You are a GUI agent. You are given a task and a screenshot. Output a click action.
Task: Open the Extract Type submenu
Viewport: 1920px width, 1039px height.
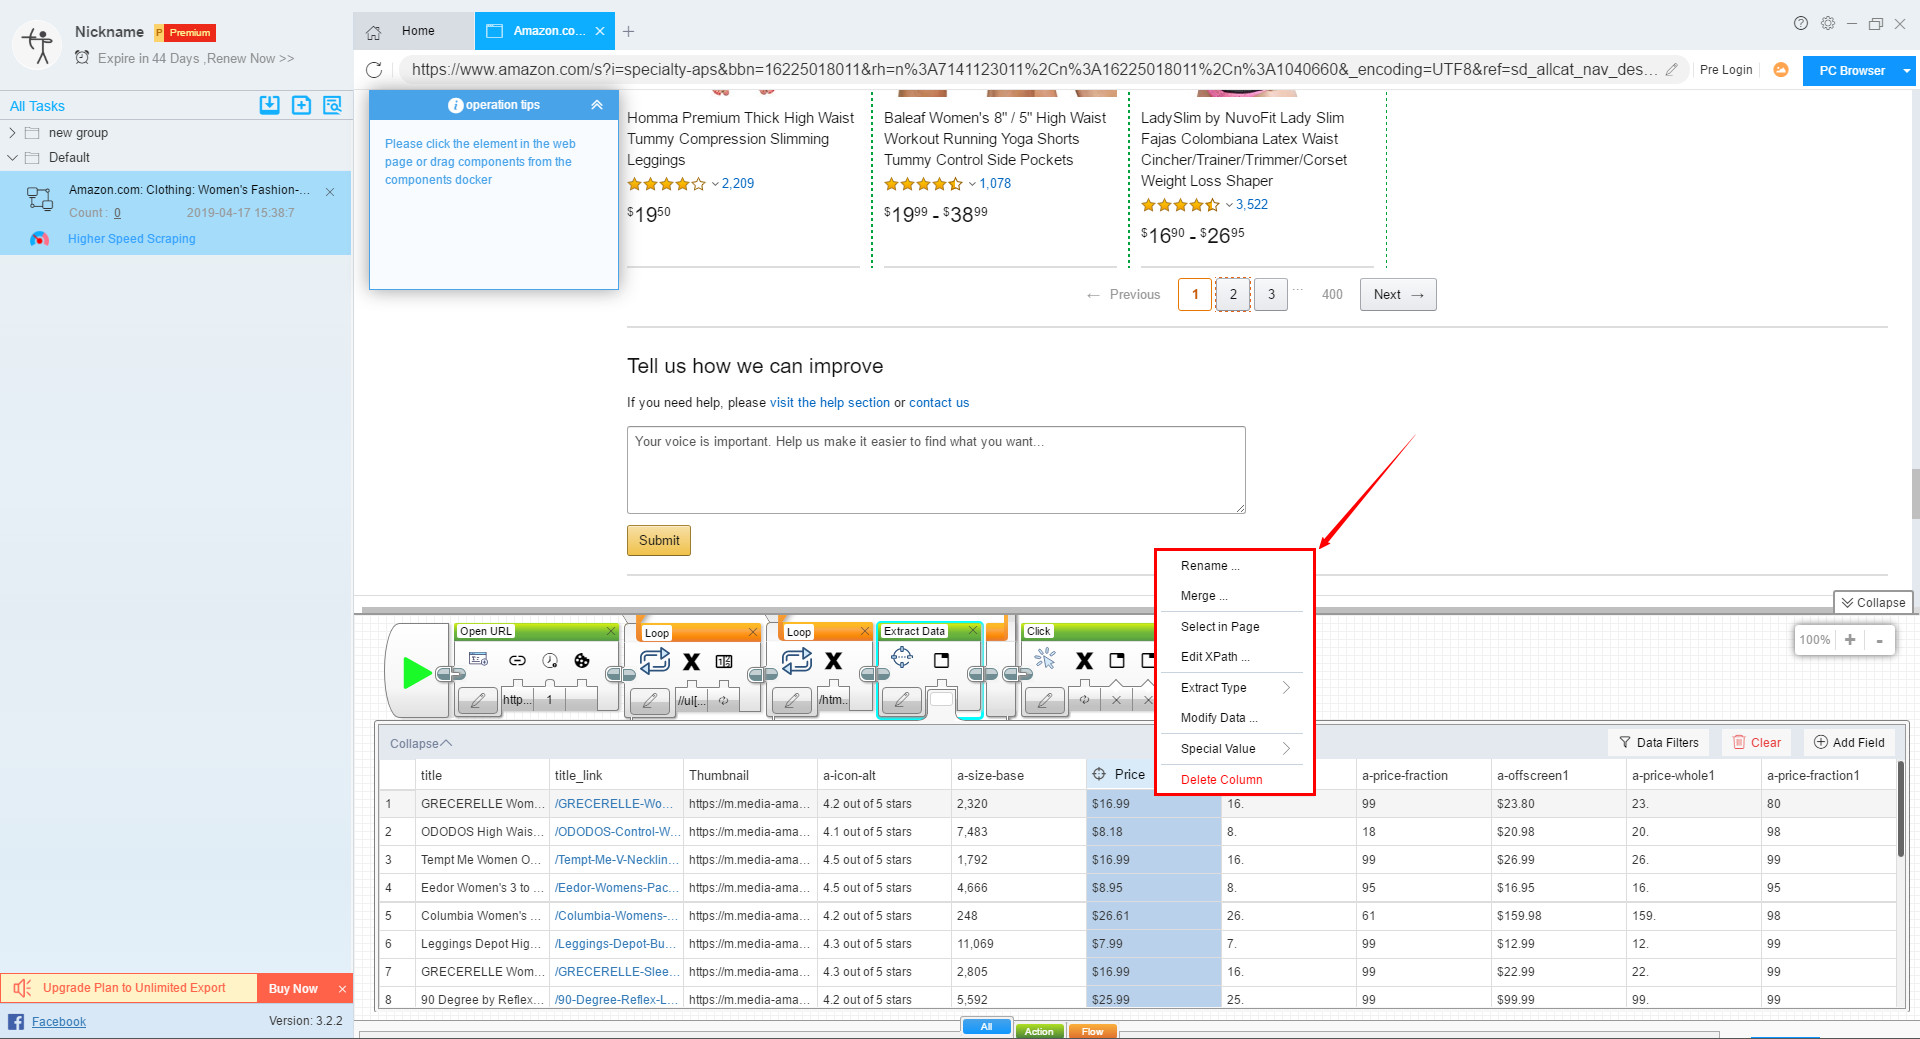tap(1235, 688)
